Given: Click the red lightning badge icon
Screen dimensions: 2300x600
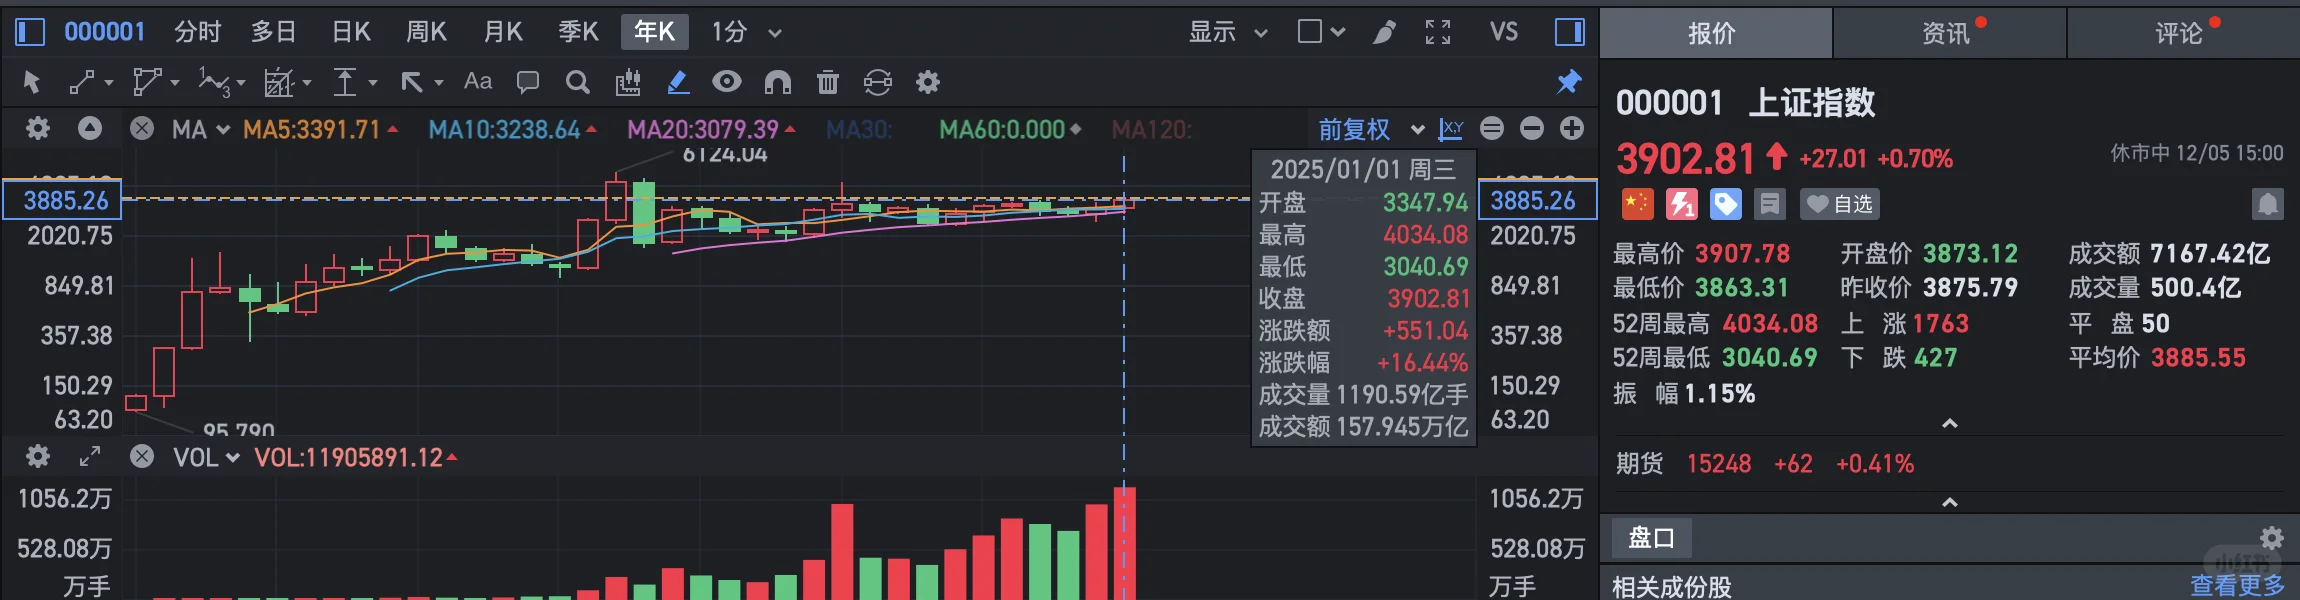Looking at the screenshot, I should coord(1682,204).
